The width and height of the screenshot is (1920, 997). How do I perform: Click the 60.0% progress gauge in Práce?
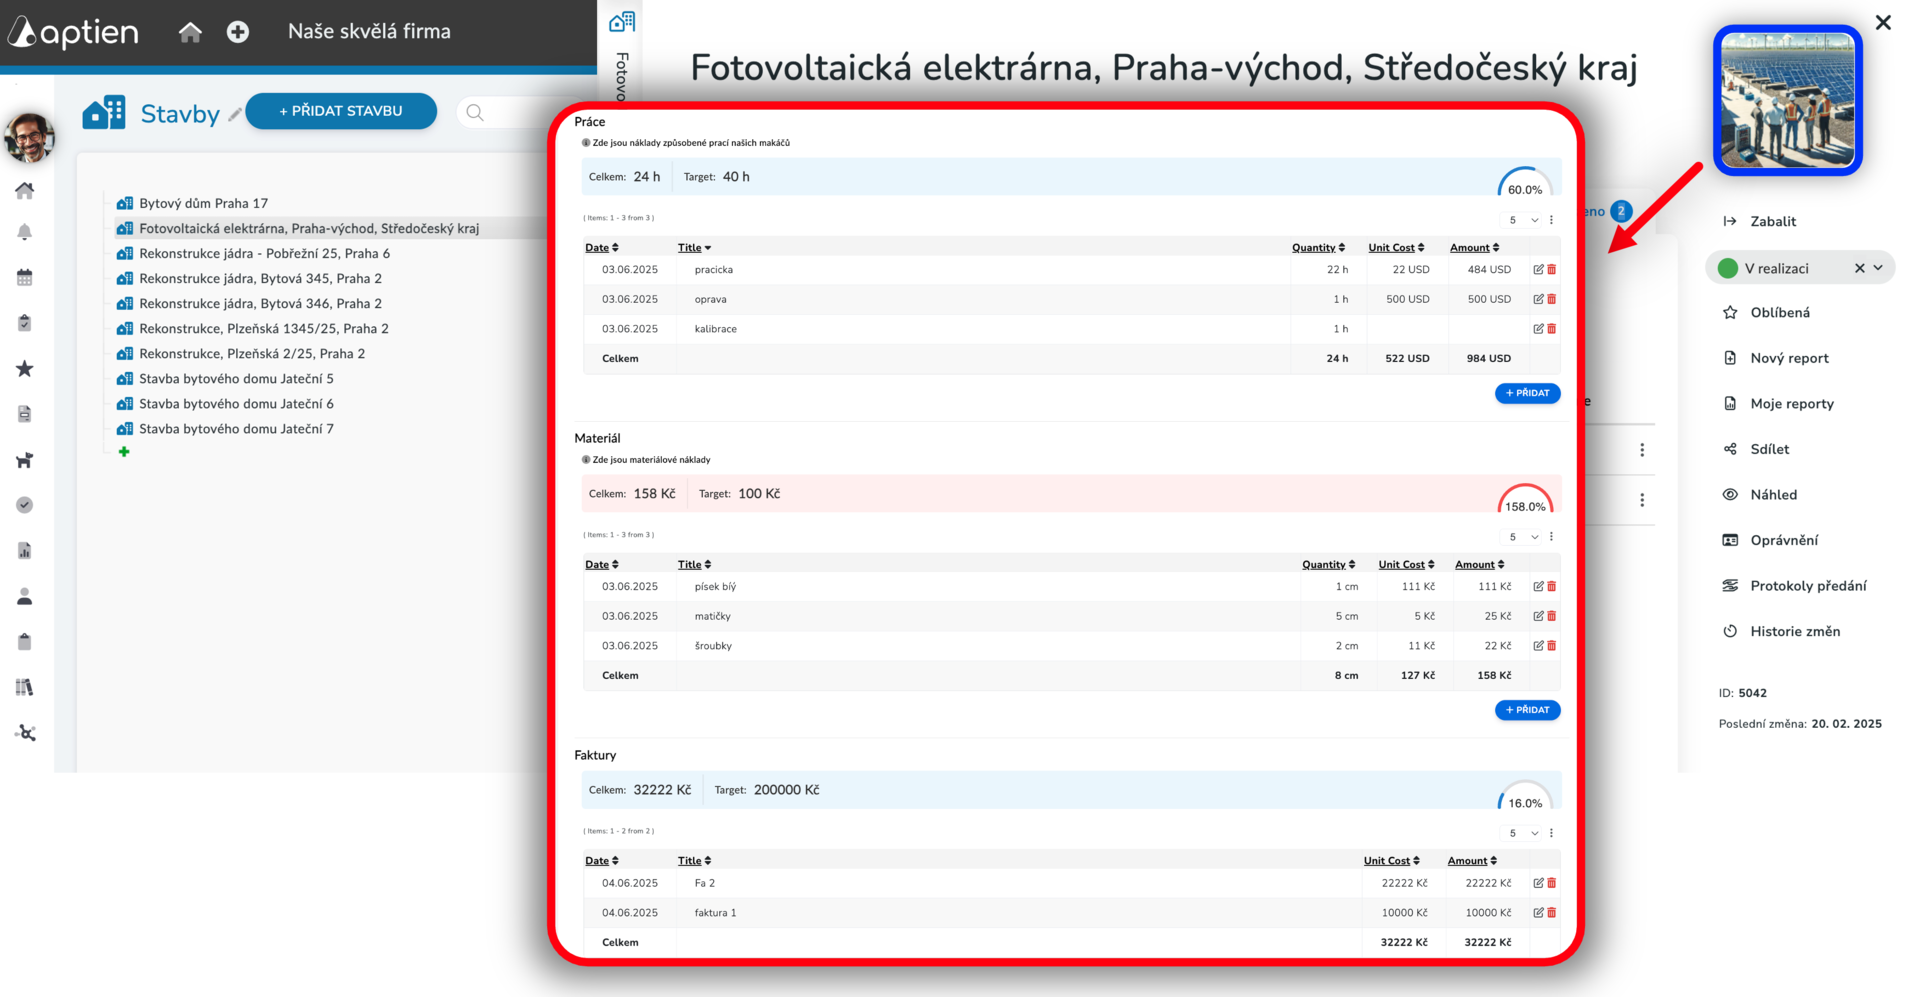pyautogui.click(x=1525, y=182)
